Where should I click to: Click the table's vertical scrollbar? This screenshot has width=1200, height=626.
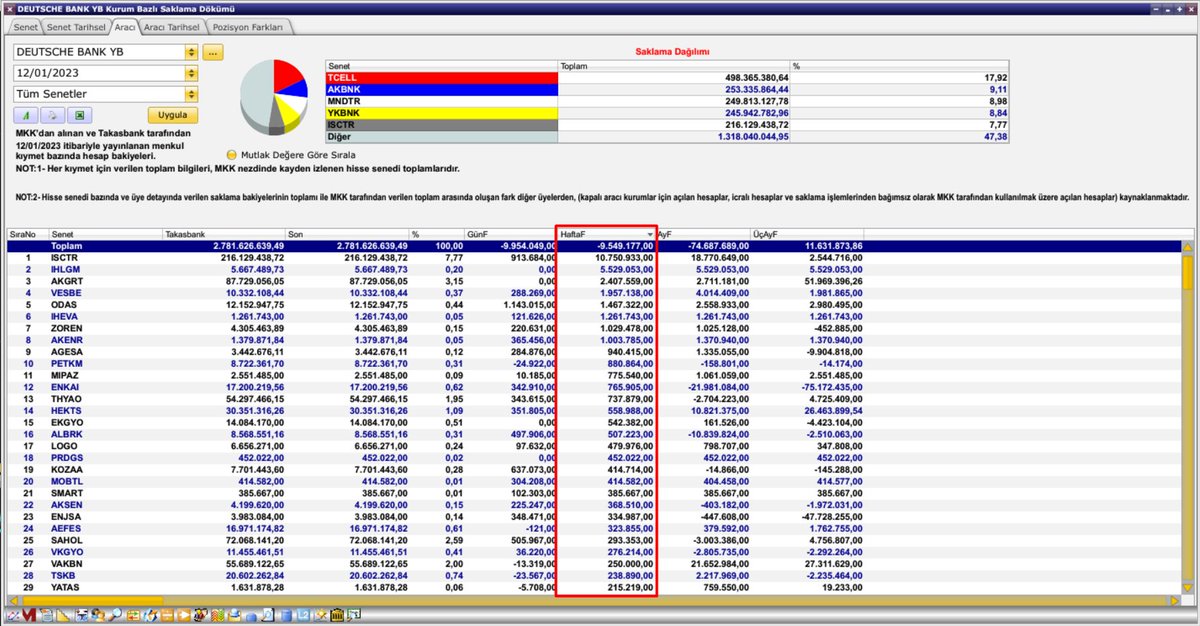(1187, 418)
